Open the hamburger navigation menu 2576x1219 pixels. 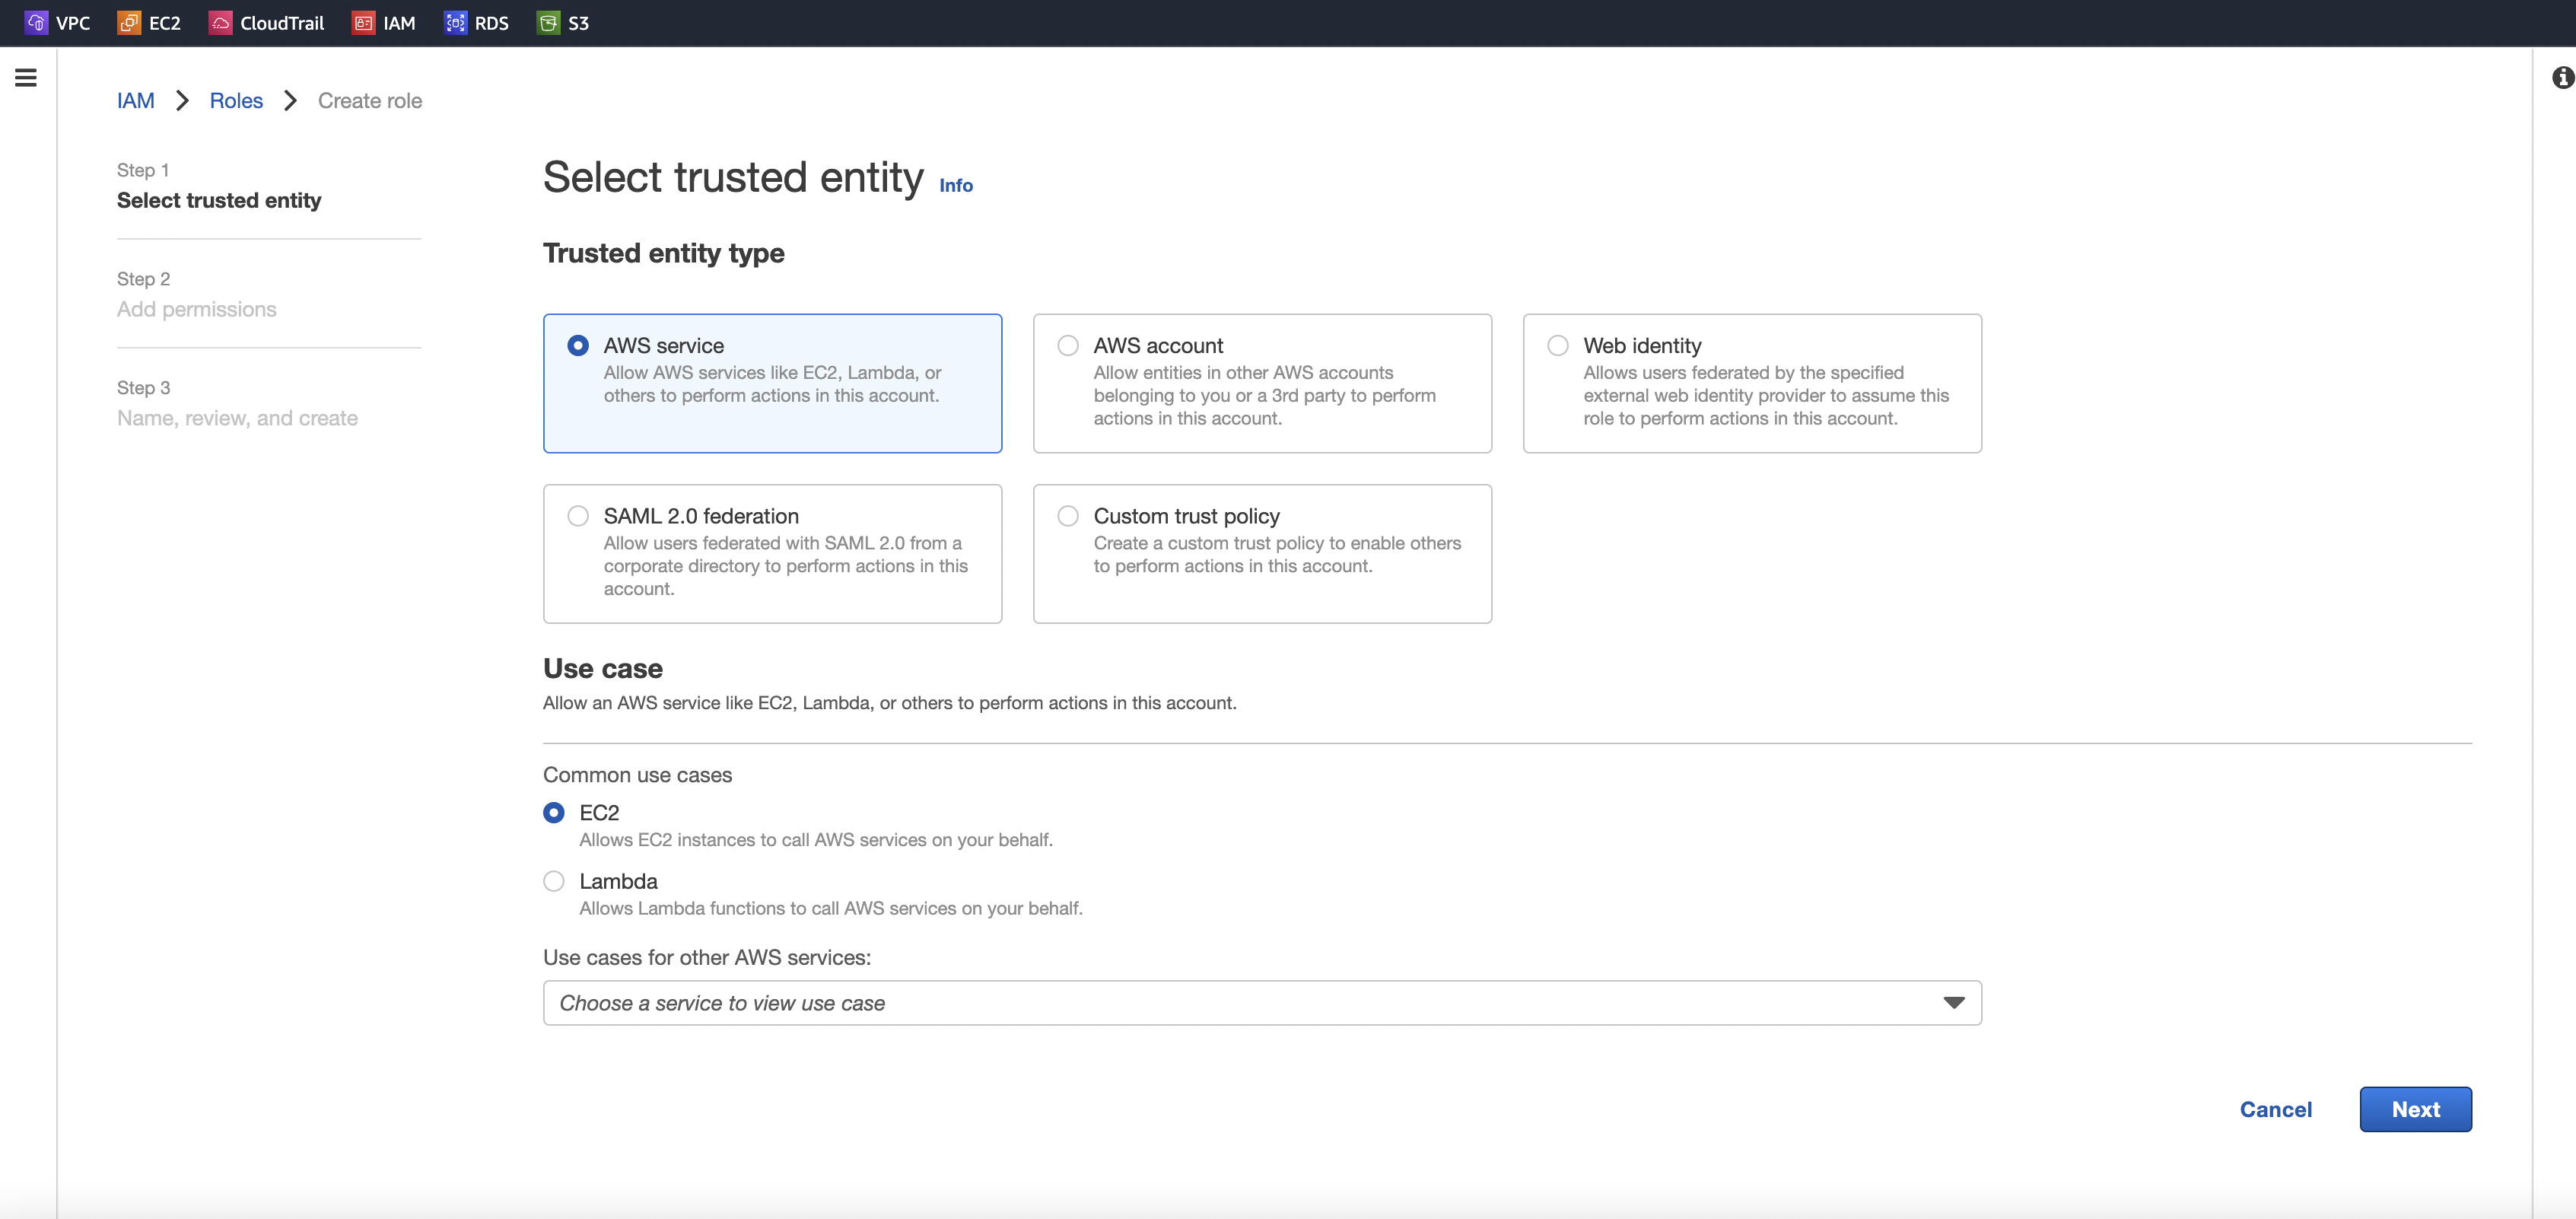coord(26,77)
